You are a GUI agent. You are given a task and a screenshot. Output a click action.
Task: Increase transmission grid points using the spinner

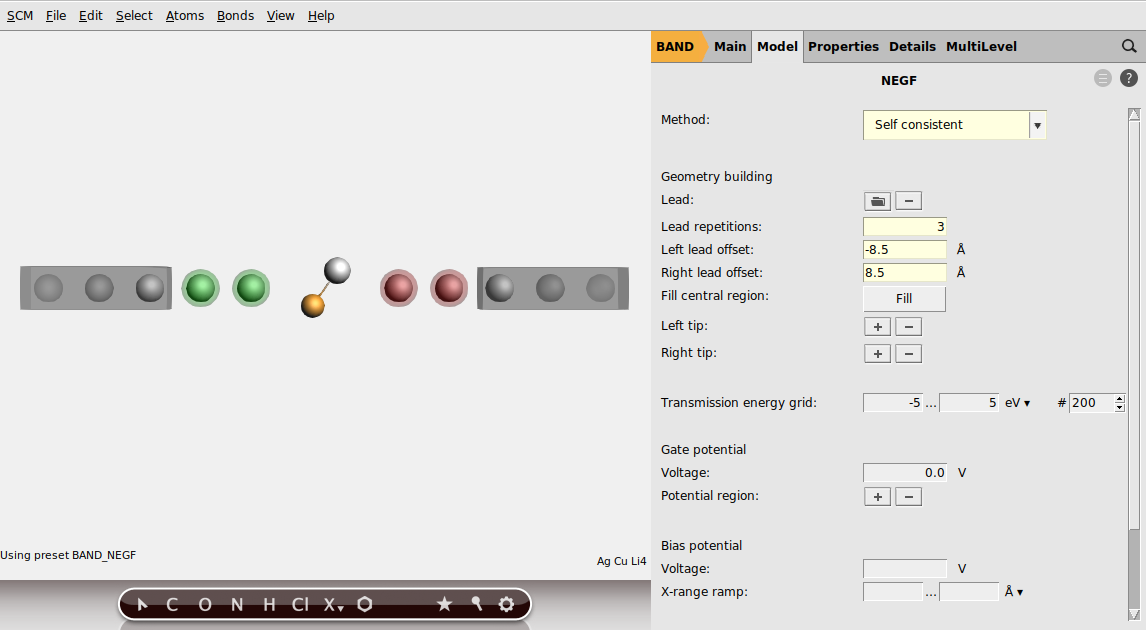click(1117, 398)
